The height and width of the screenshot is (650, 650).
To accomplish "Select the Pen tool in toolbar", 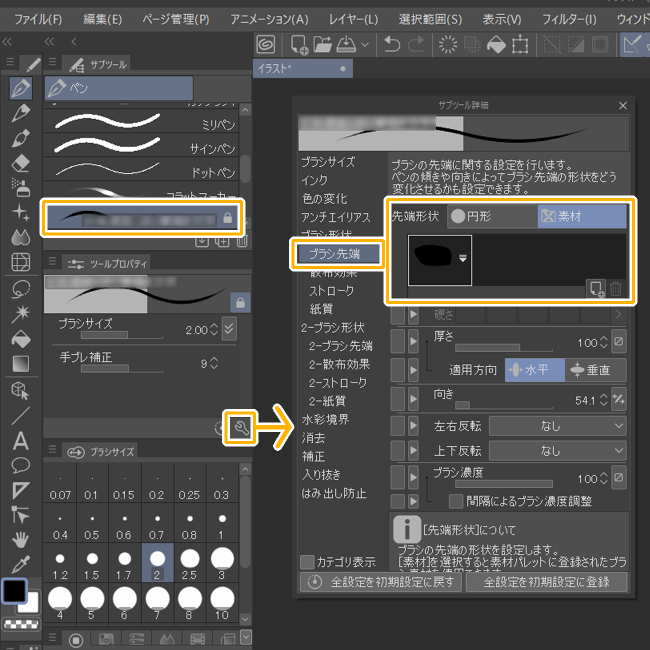I will point(21,88).
